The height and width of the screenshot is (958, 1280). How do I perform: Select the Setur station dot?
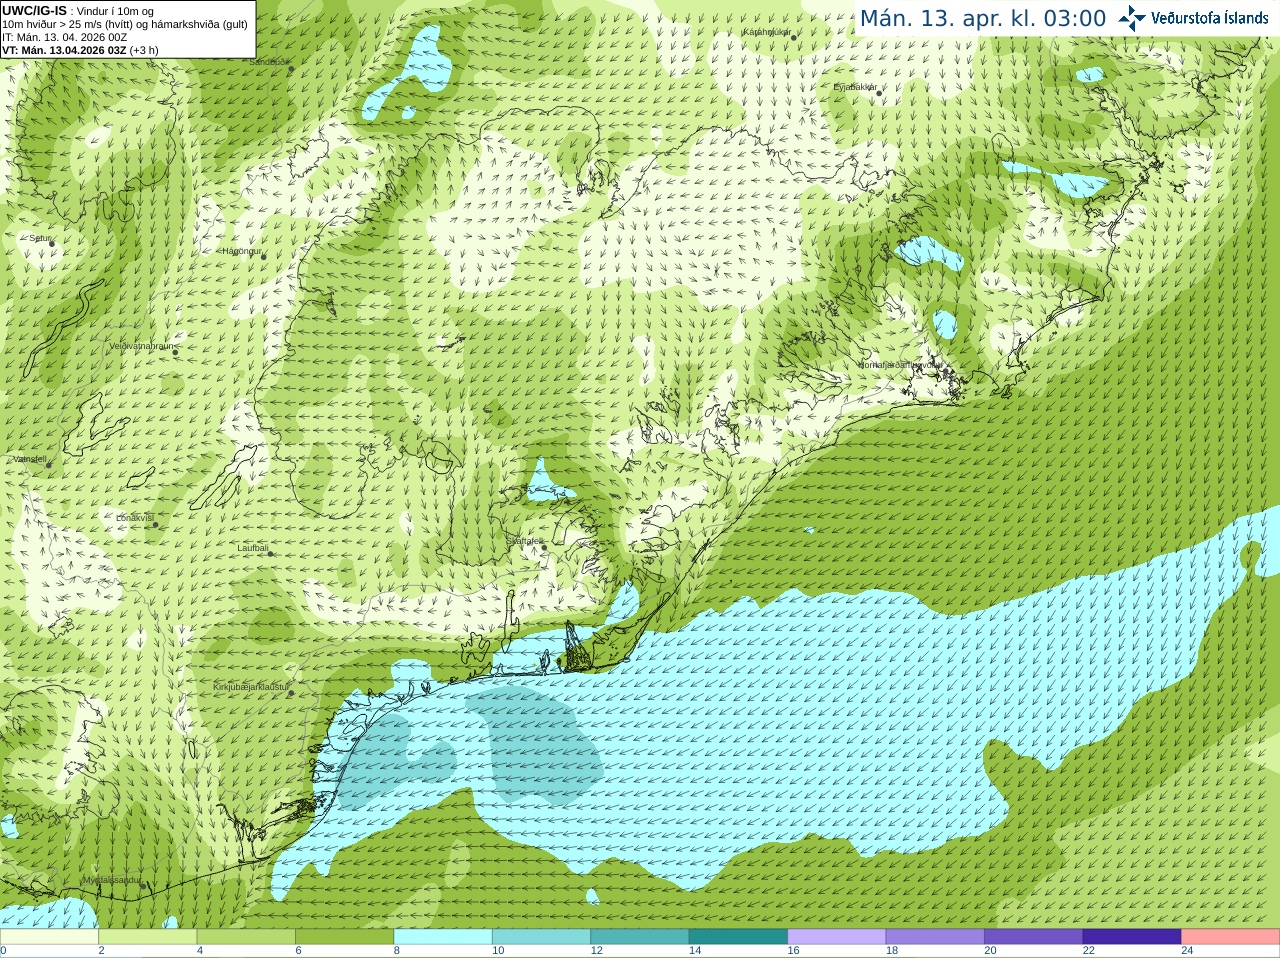coord(51,243)
